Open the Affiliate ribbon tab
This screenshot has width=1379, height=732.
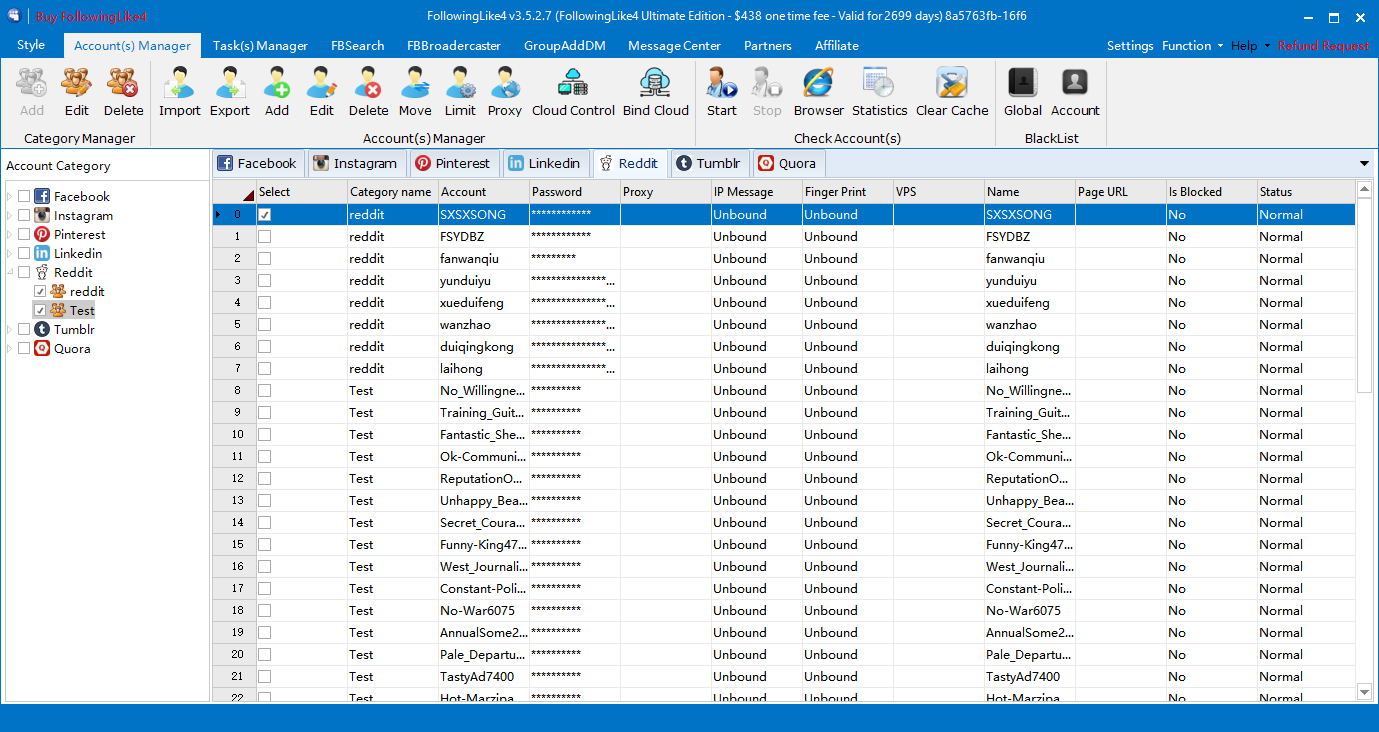[837, 46]
